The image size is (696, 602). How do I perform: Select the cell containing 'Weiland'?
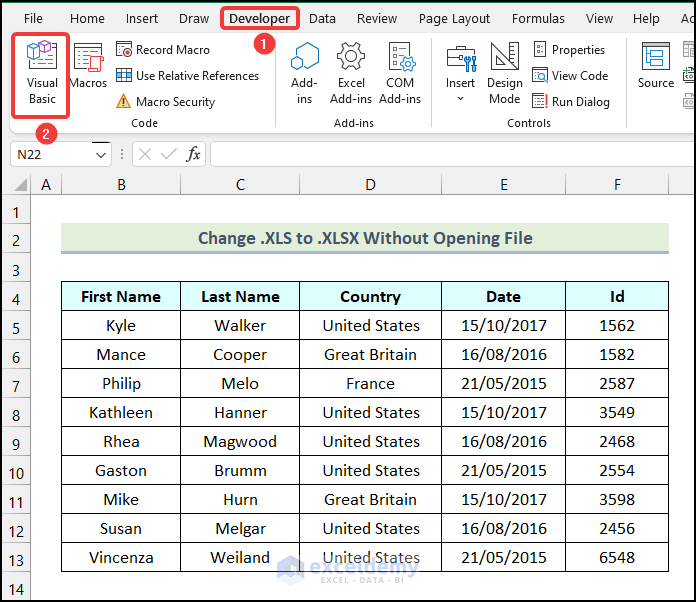(240, 557)
